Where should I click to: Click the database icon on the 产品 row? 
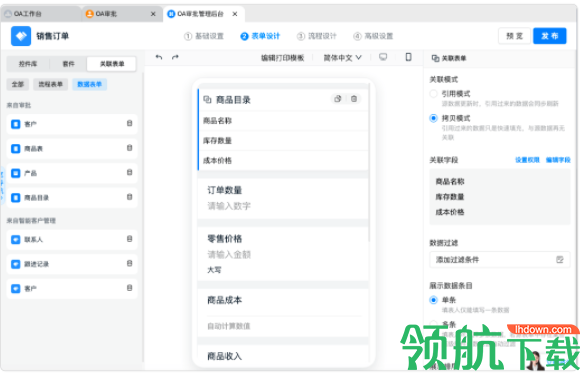129,172
